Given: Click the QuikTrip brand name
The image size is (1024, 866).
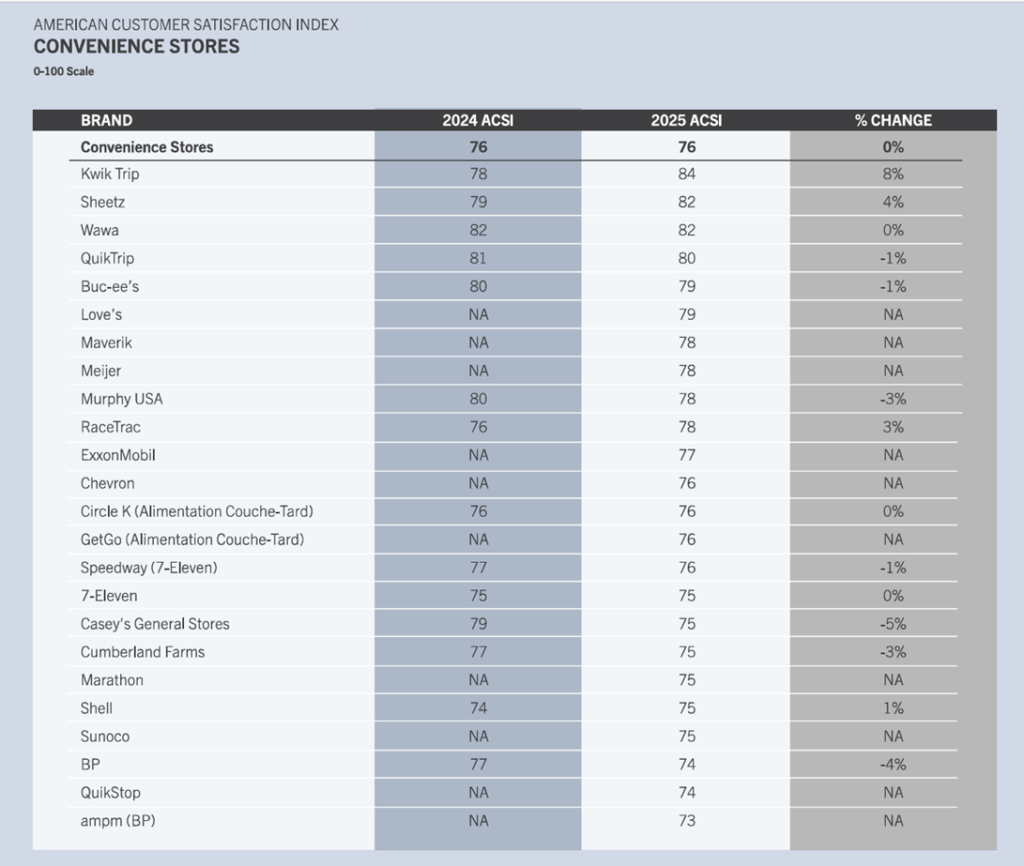Looking at the screenshot, I should pos(107,258).
